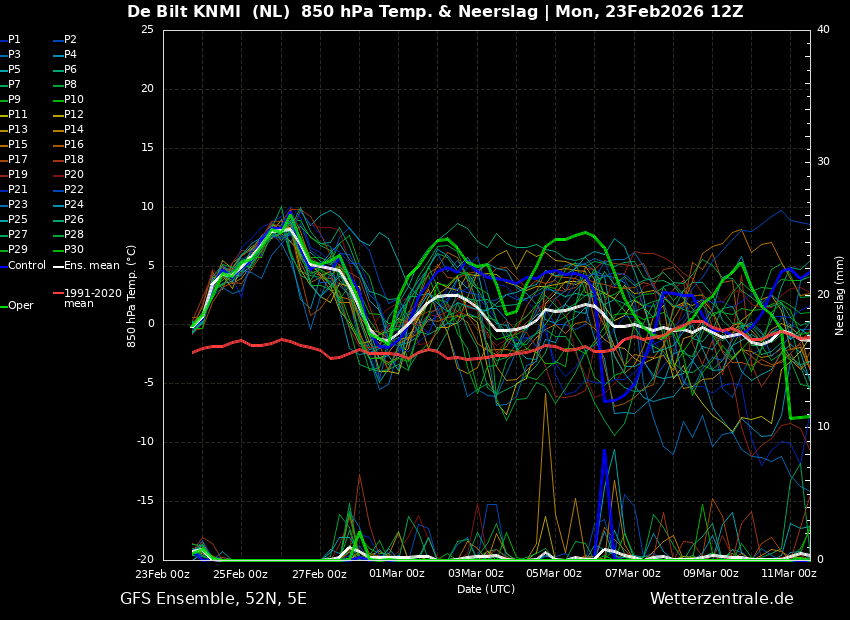This screenshot has width=850, height=620.
Task: Select the Oper legend entry
Action: [20, 306]
